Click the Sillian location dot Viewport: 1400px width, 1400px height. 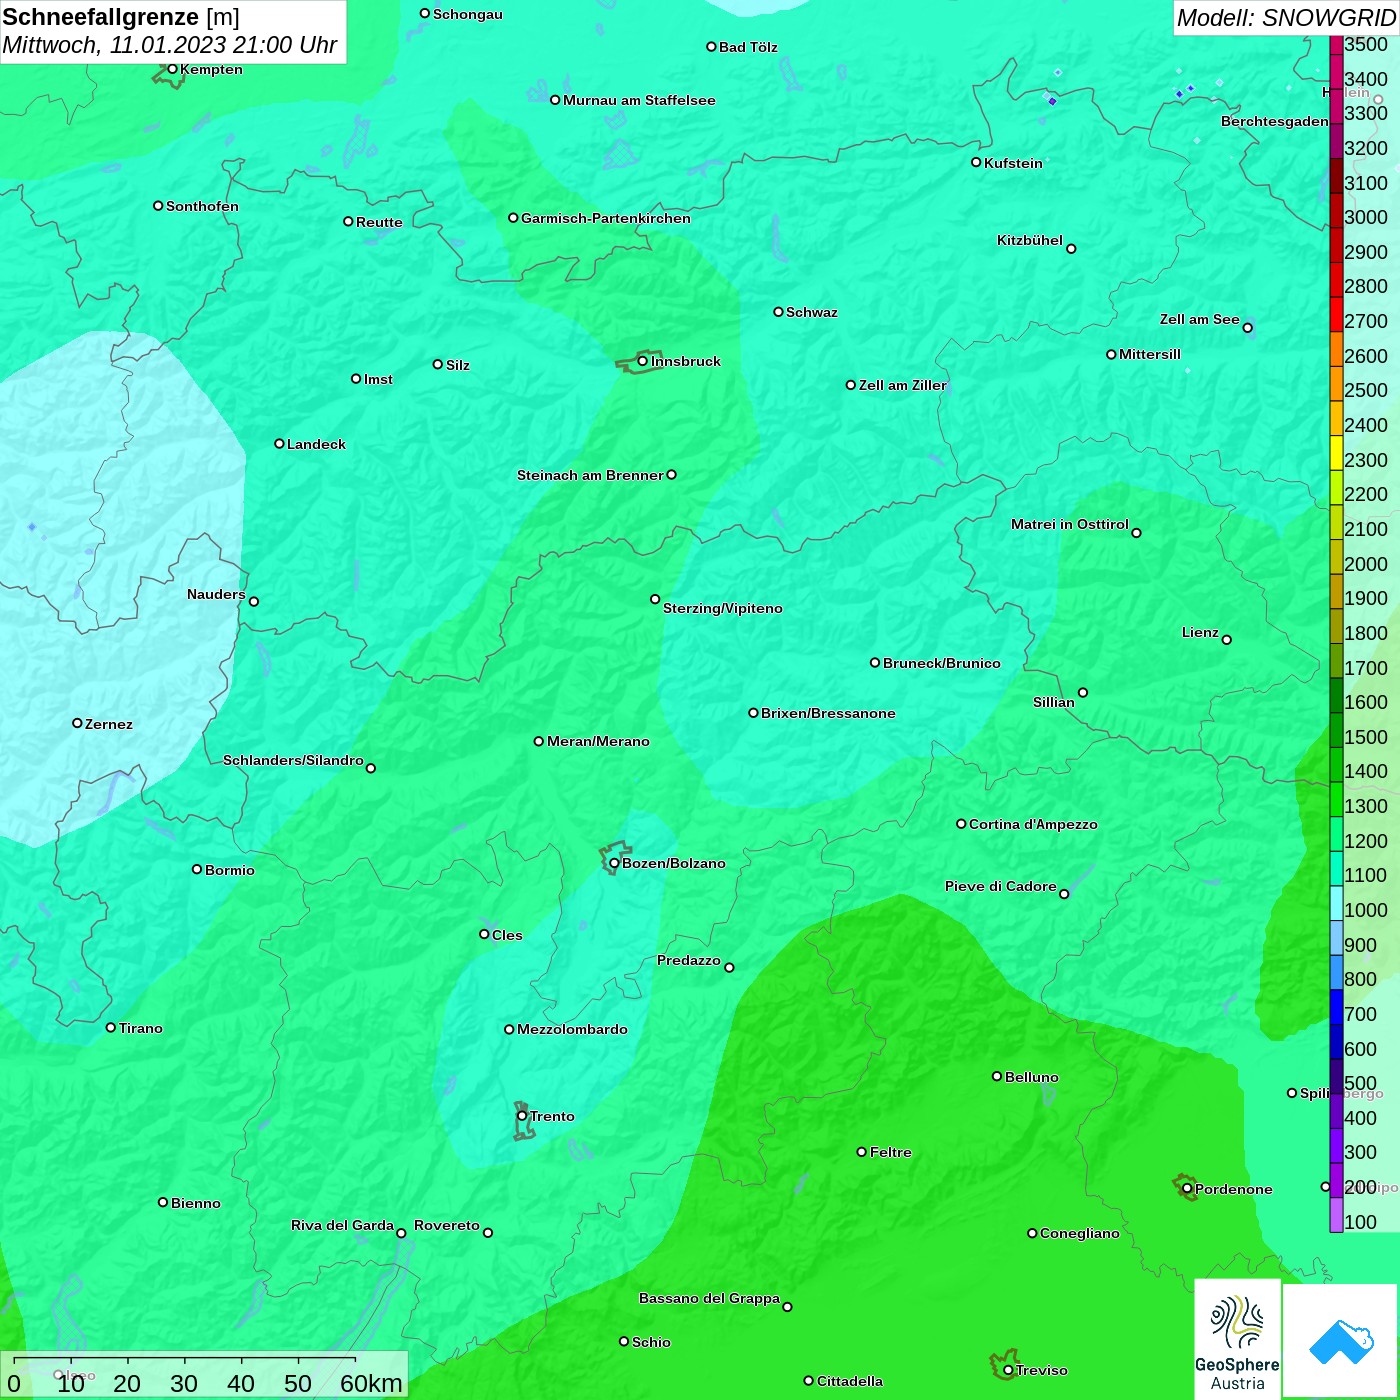[x=1083, y=692]
